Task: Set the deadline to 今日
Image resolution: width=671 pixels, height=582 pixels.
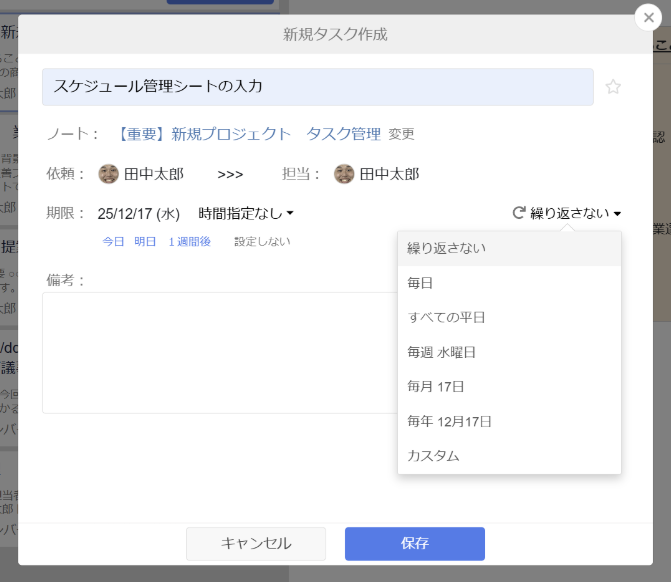Action: 113,242
